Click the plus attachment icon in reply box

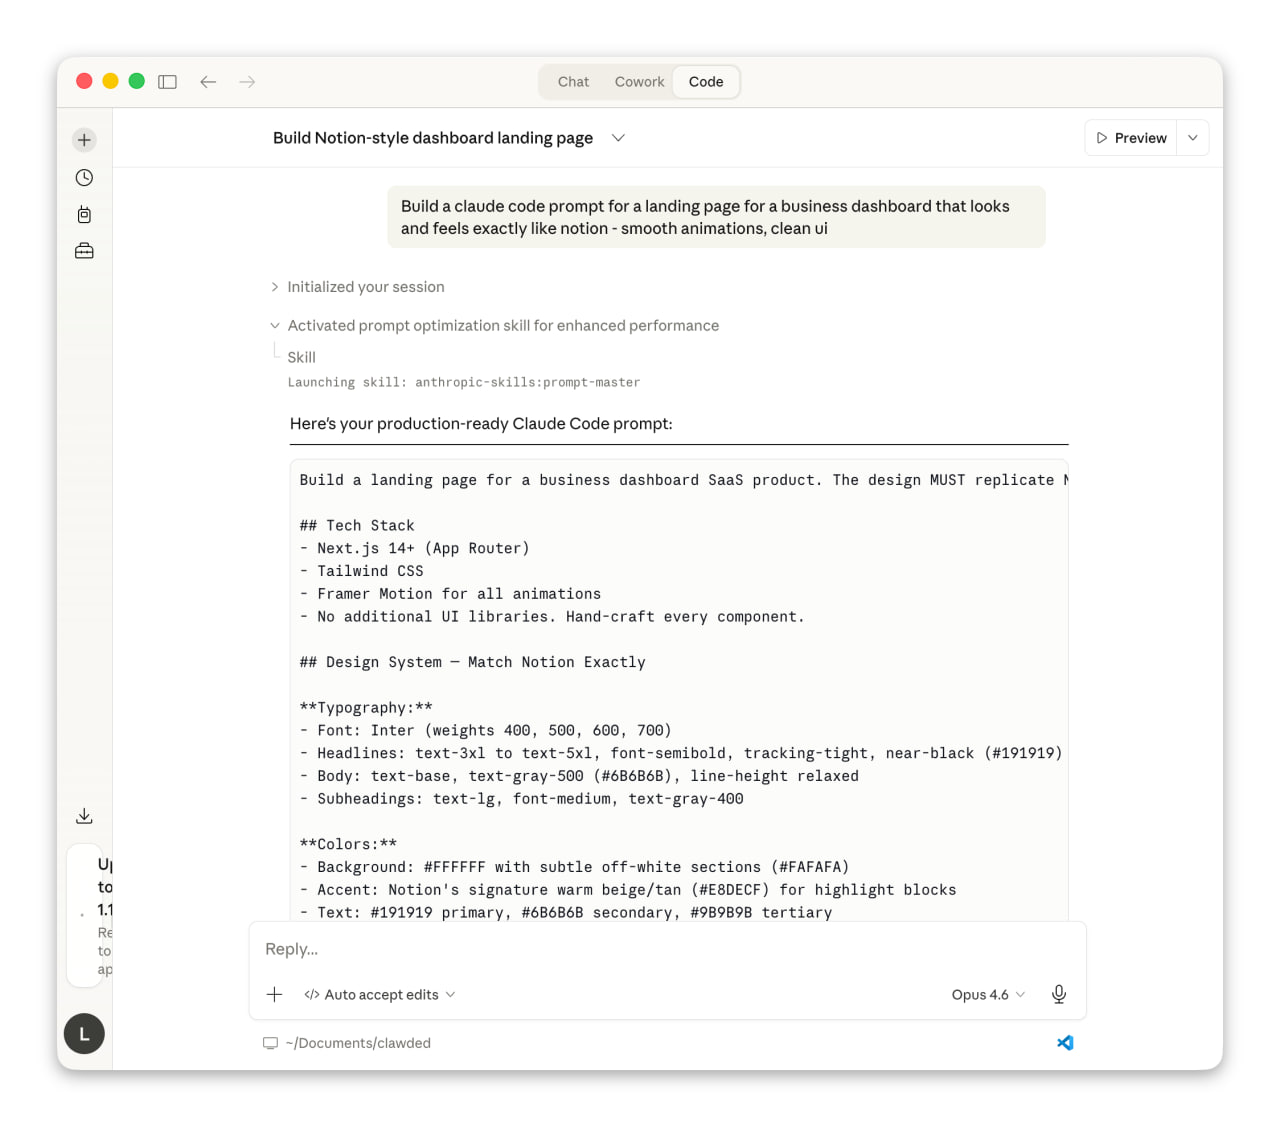coord(274,994)
